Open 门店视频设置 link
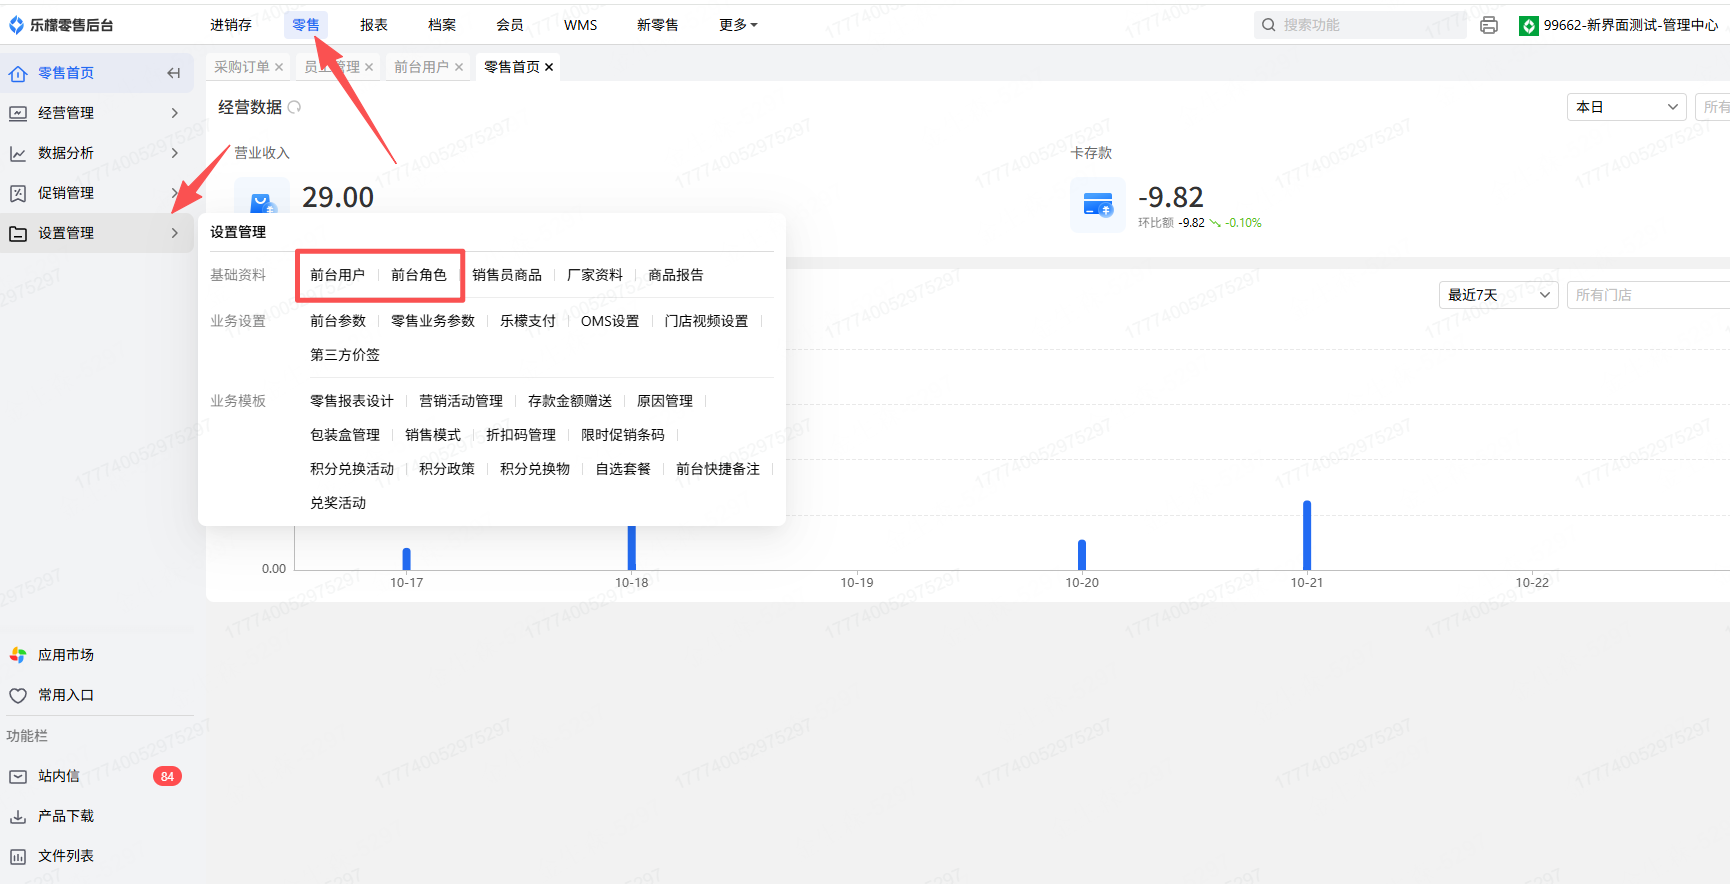Image resolution: width=1730 pixels, height=884 pixels. pyautogui.click(x=706, y=321)
